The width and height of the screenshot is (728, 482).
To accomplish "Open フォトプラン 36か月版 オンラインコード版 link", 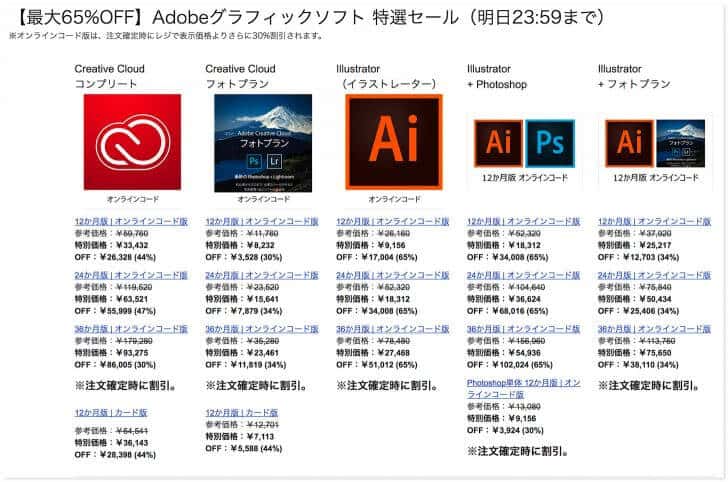I will [x=262, y=329].
